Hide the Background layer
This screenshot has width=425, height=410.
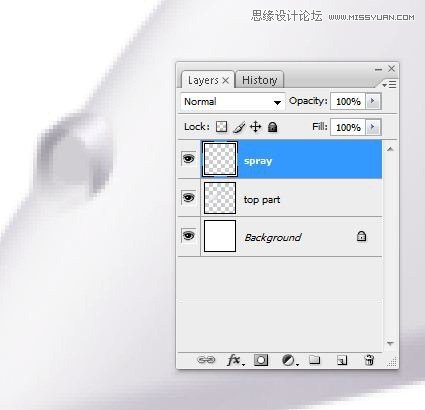coord(188,236)
